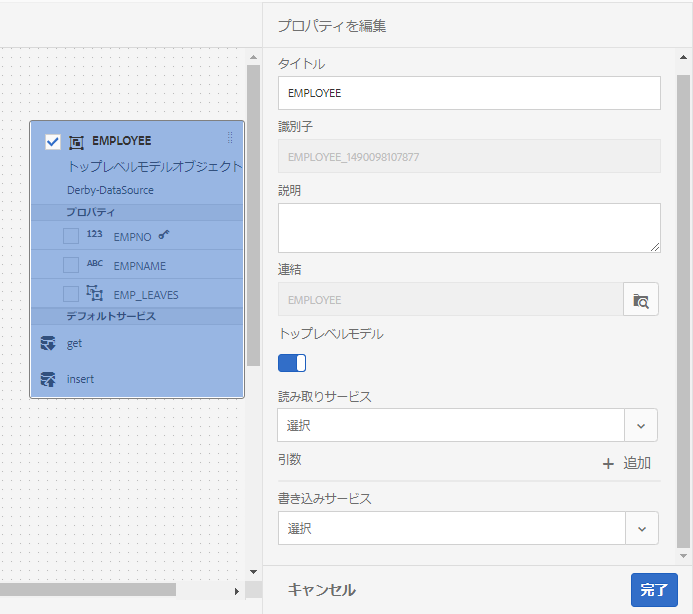Check the EMP_LEAVES property checkbox
Image resolution: width=693 pixels, height=614 pixels.
71,294
